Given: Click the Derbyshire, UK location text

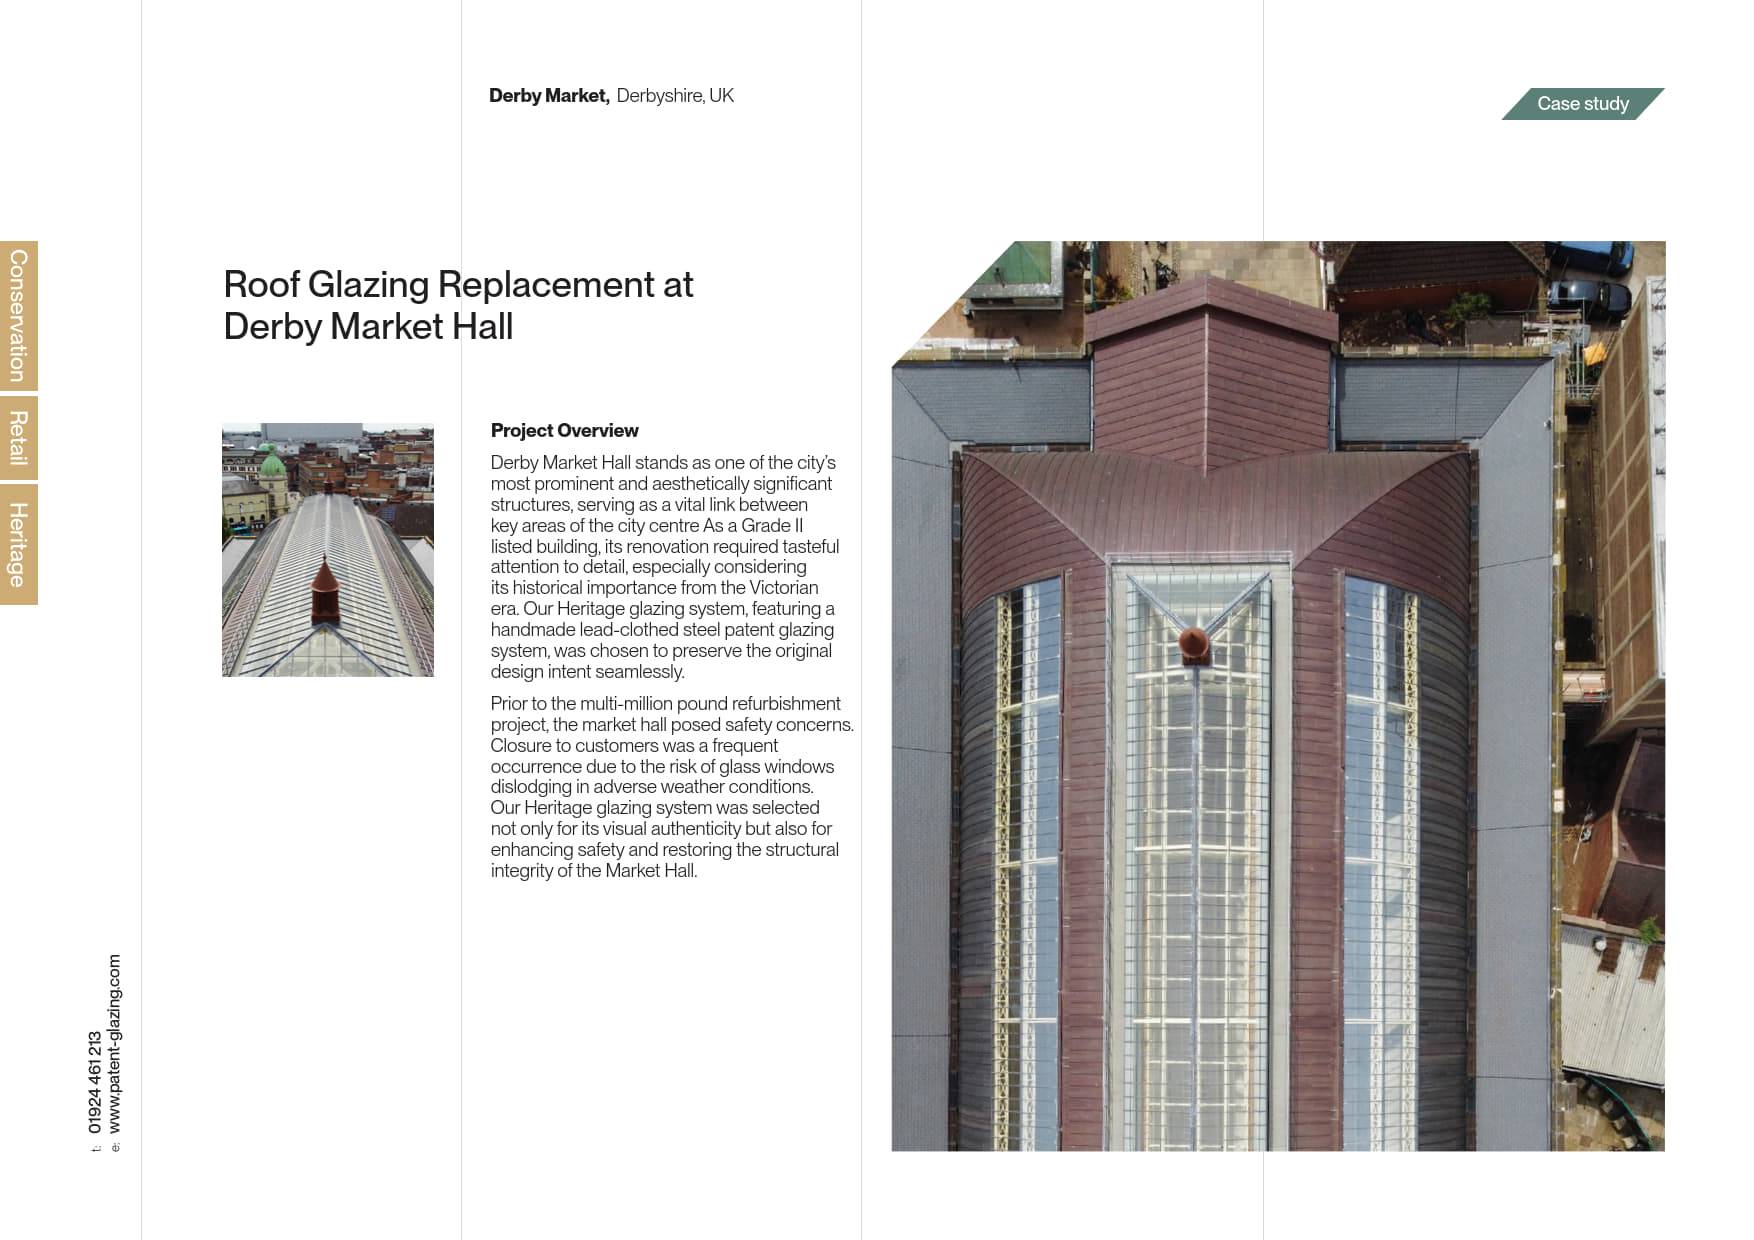Looking at the screenshot, I should click(x=675, y=96).
